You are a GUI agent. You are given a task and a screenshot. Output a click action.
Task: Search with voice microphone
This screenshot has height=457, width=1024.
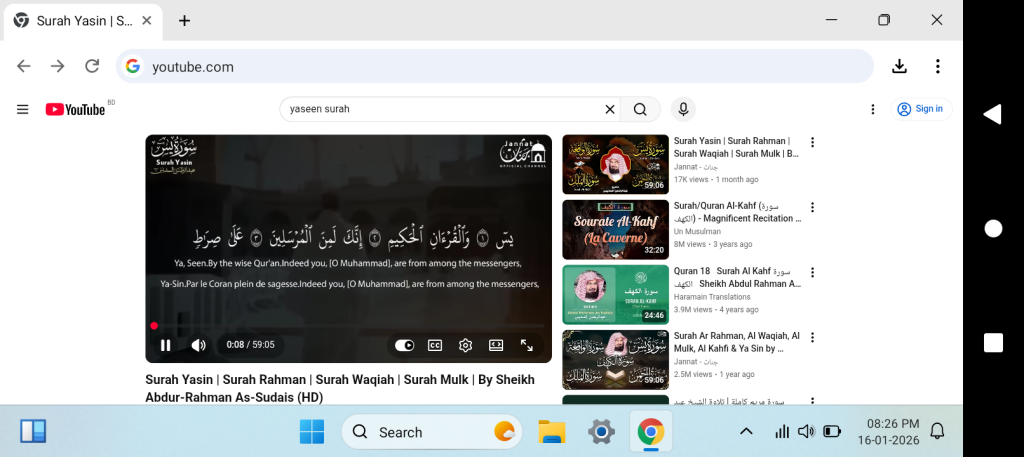tap(683, 109)
